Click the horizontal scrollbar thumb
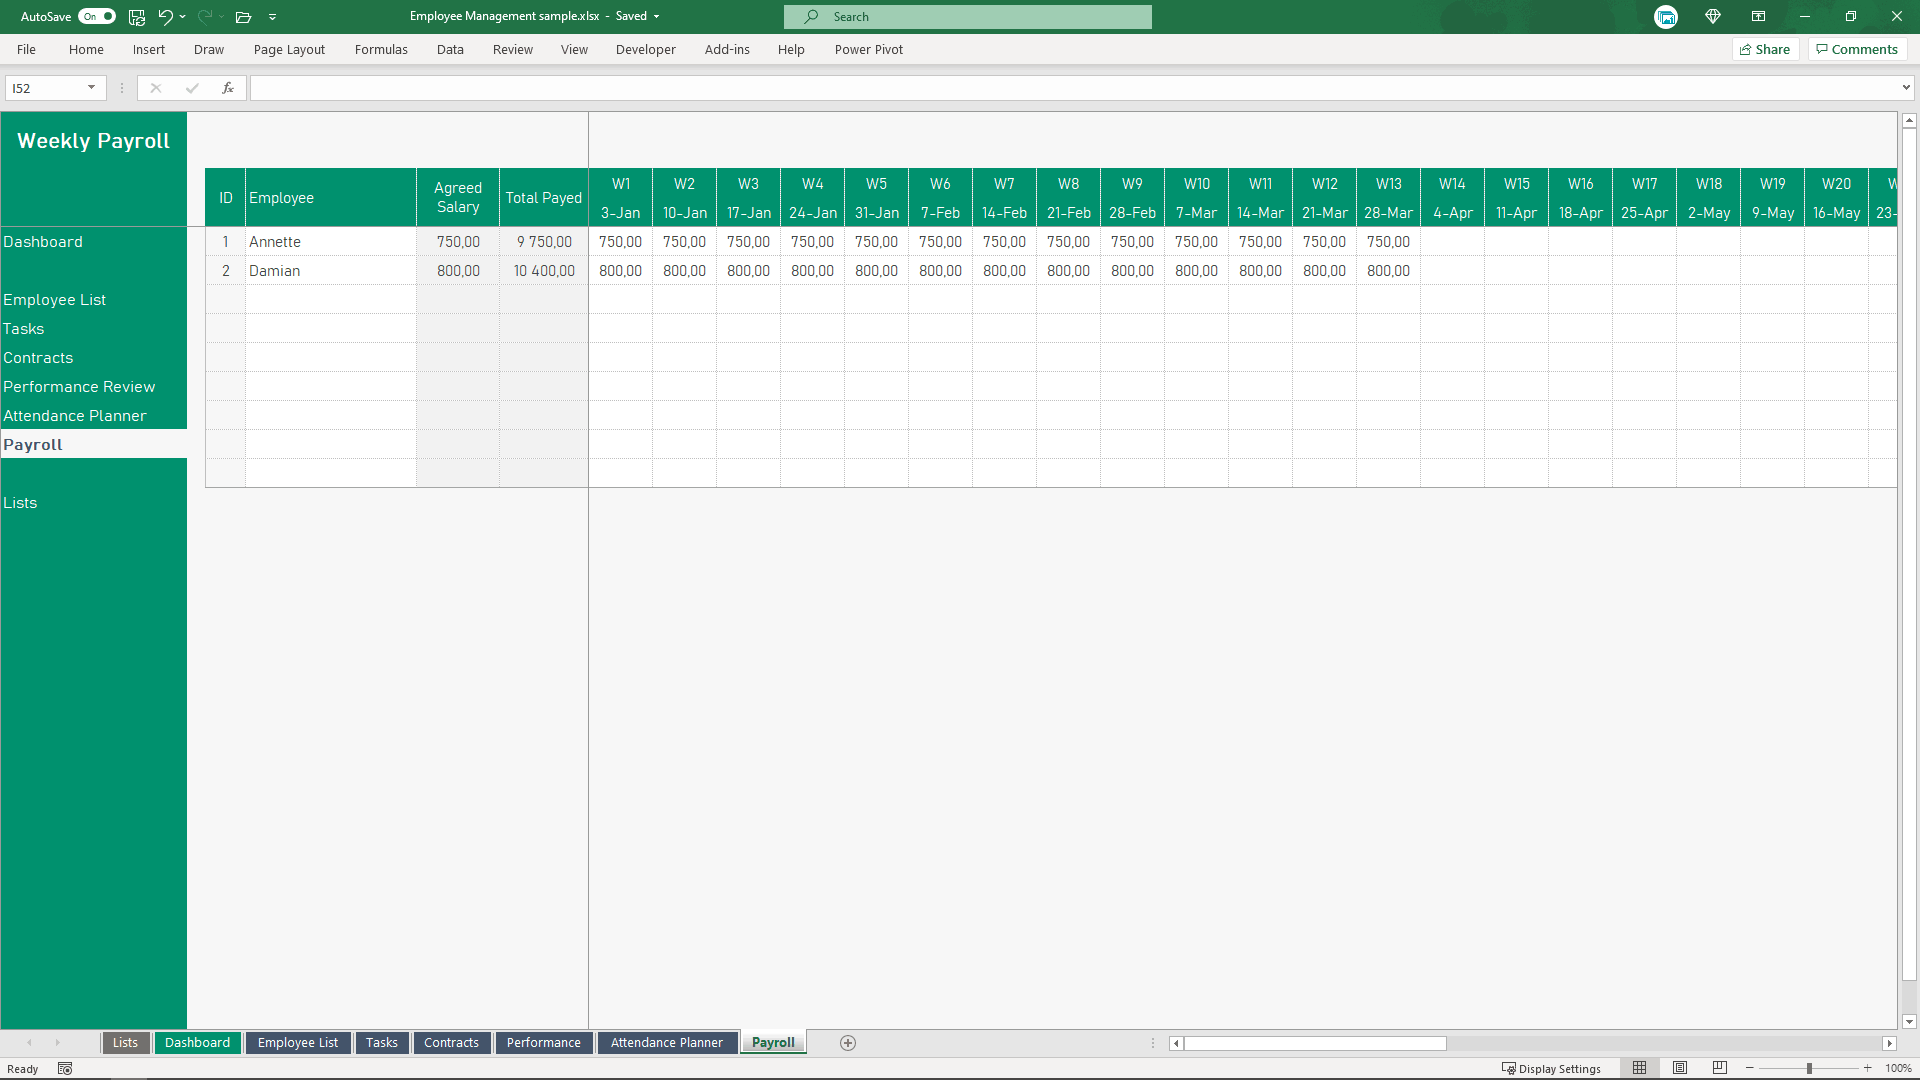1920x1080 pixels. [x=1315, y=1043]
